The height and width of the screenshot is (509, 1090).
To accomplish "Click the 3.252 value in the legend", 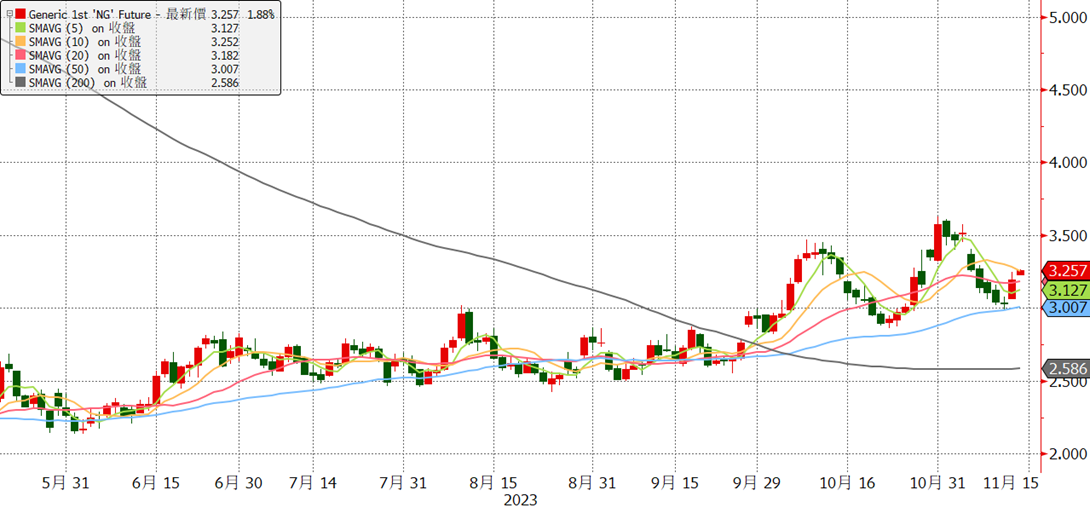I will [225, 41].
